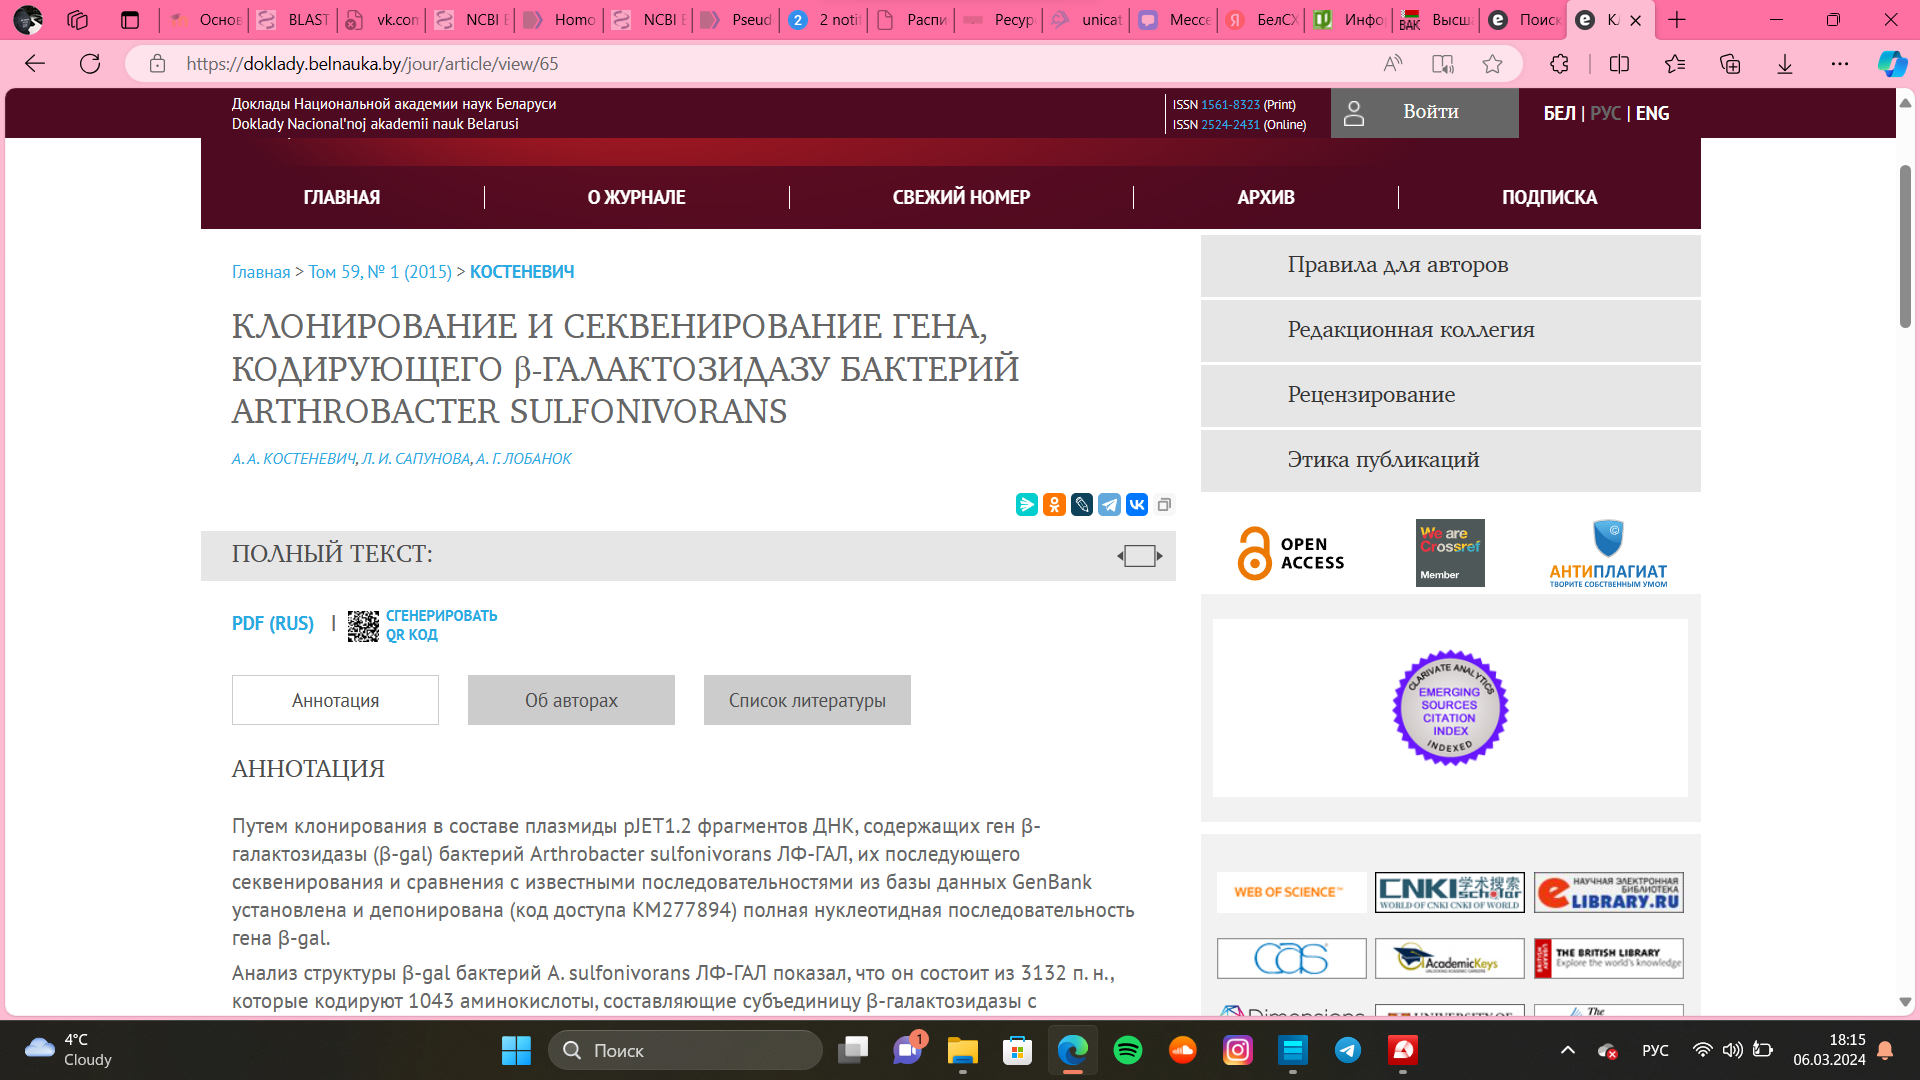Open Copilot sidebar icon
The height and width of the screenshot is (1080, 1920).
pyautogui.click(x=1891, y=64)
